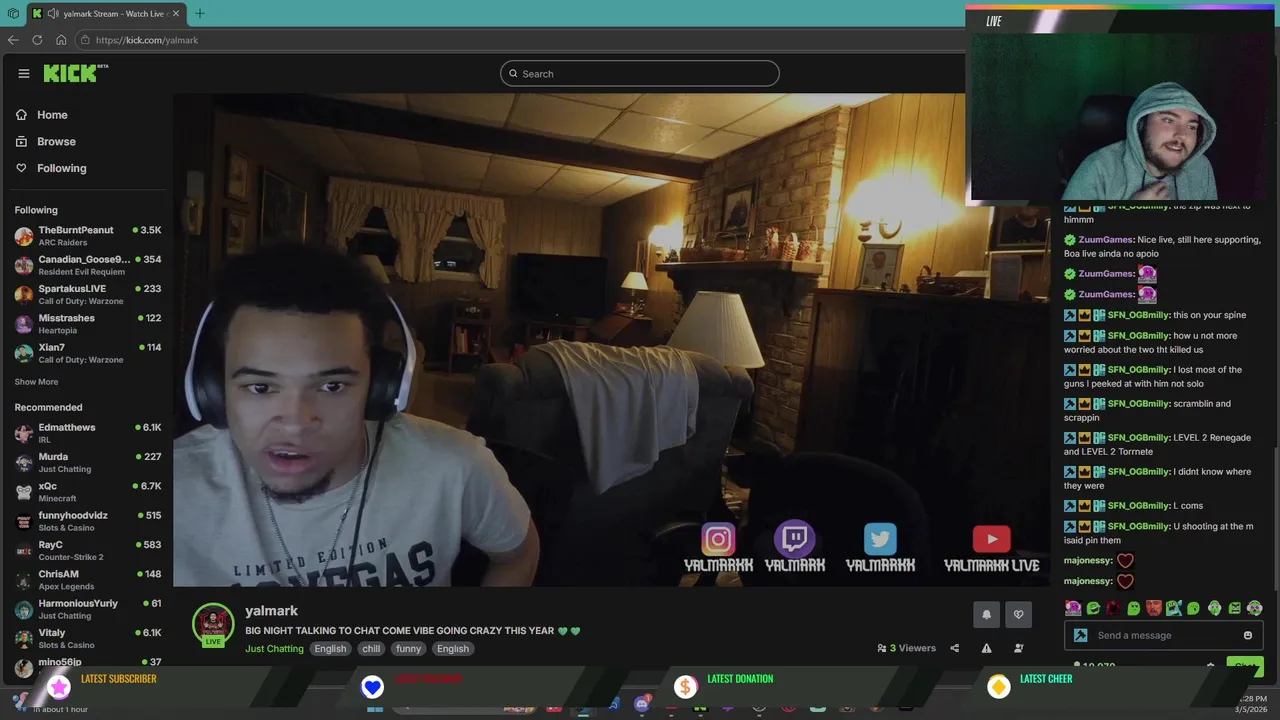Click the Send a message chat input
The width and height of the screenshot is (1280, 720).
(1162, 636)
